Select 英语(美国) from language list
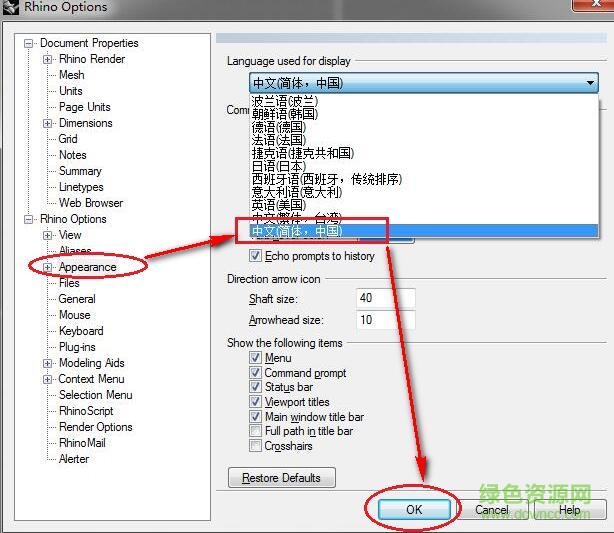This screenshot has height=533, width=614. pyautogui.click(x=424, y=205)
